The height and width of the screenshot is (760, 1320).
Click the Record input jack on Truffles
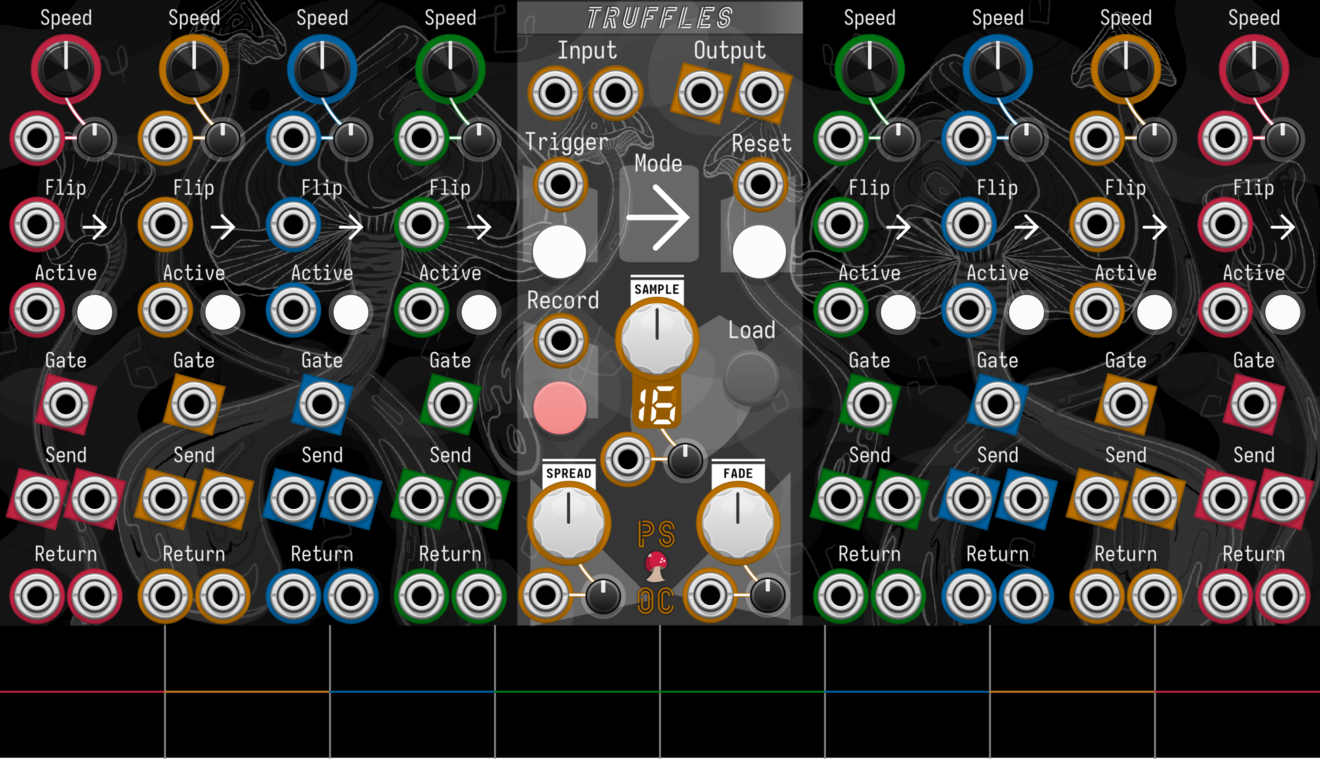tap(560, 341)
